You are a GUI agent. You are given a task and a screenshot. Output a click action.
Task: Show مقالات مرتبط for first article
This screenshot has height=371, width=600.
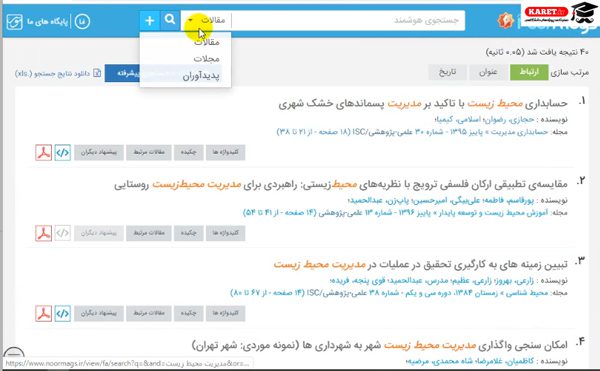[x=149, y=152]
